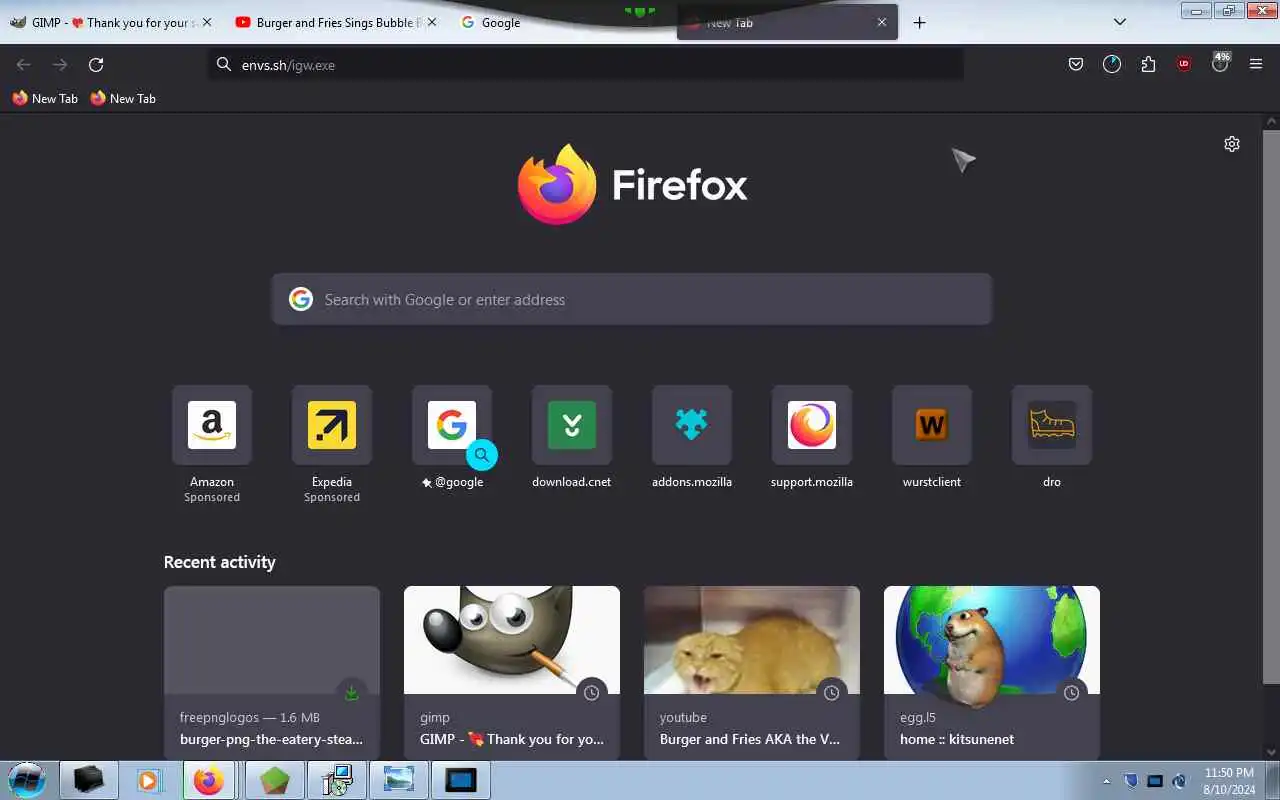Click the Search with Google box
The height and width of the screenshot is (800, 1280).
click(x=632, y=299)
